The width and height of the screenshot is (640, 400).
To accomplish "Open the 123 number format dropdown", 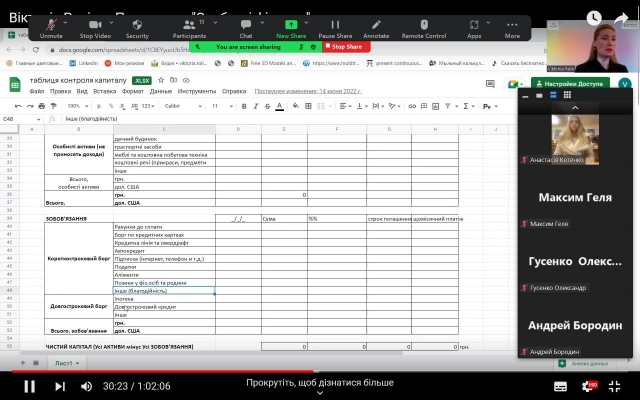I will point(148,106).
